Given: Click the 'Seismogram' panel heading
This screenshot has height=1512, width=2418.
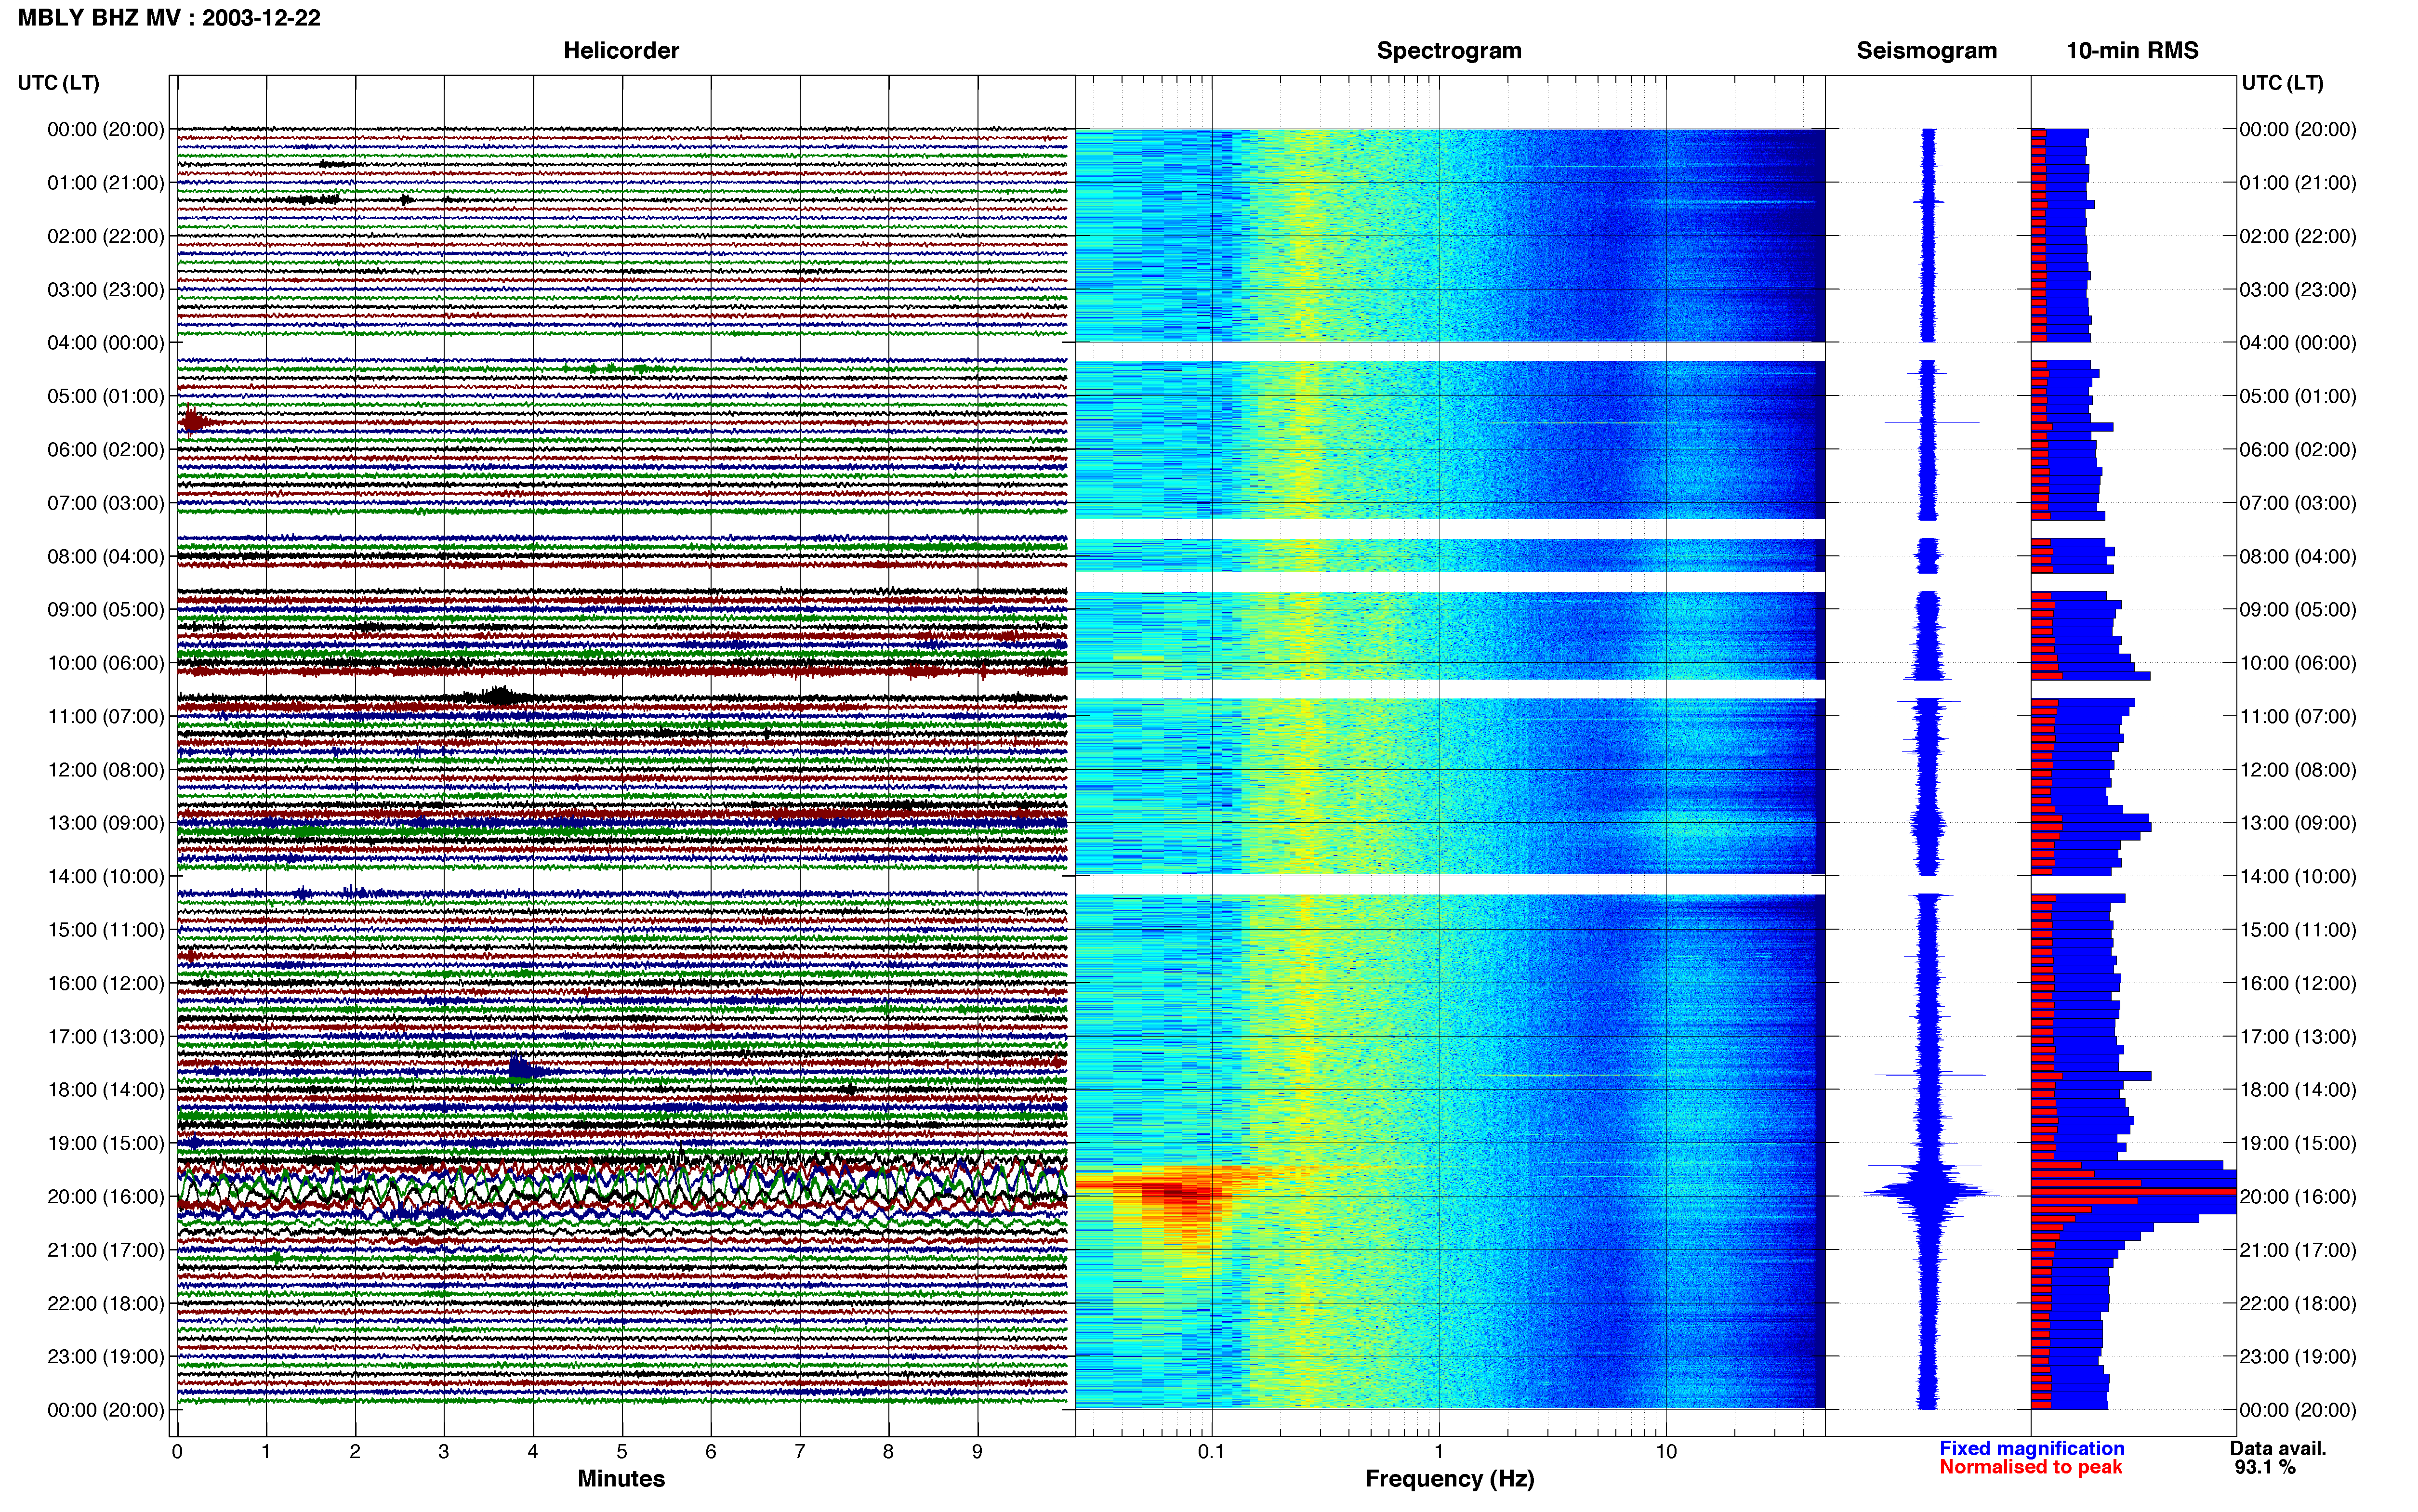Looking at the screenshot, I should (x=1926, y=50).
